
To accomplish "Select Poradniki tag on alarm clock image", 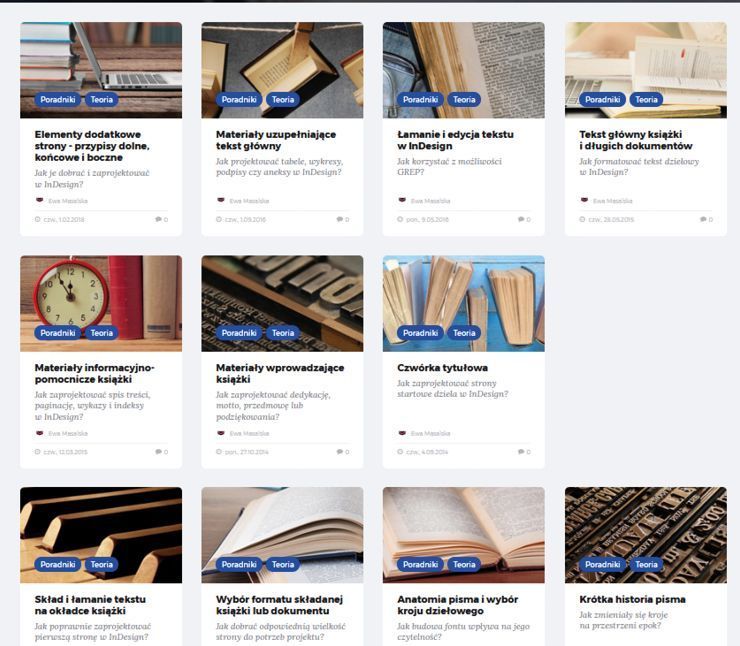I will point(58,333).
